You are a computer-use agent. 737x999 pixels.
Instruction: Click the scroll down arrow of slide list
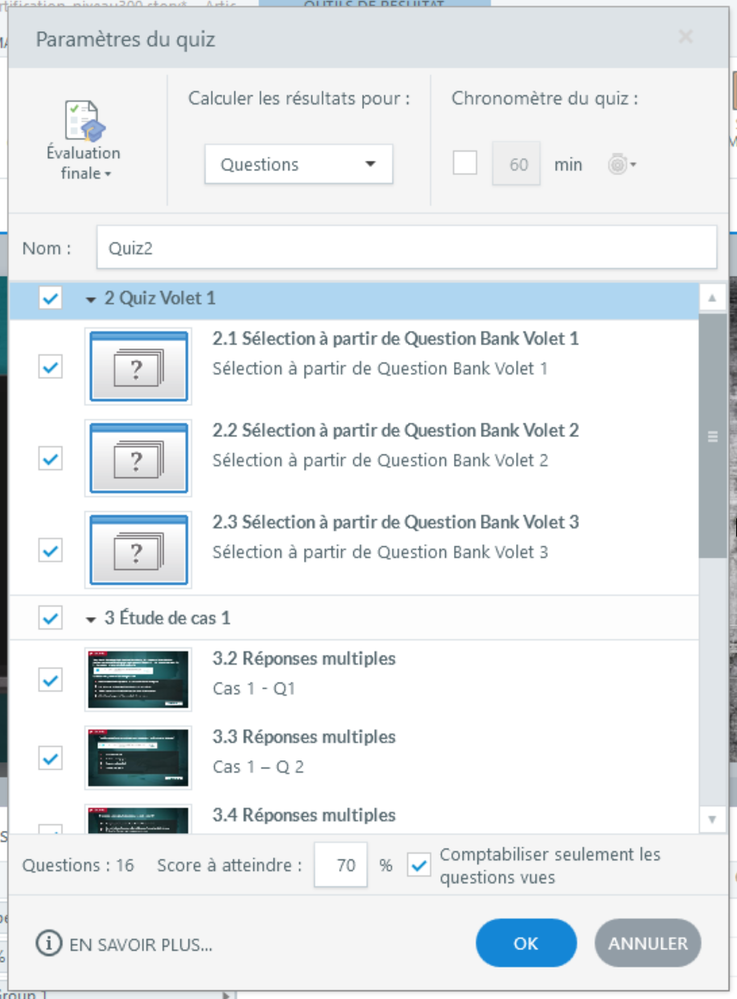[x=712, y=819]
